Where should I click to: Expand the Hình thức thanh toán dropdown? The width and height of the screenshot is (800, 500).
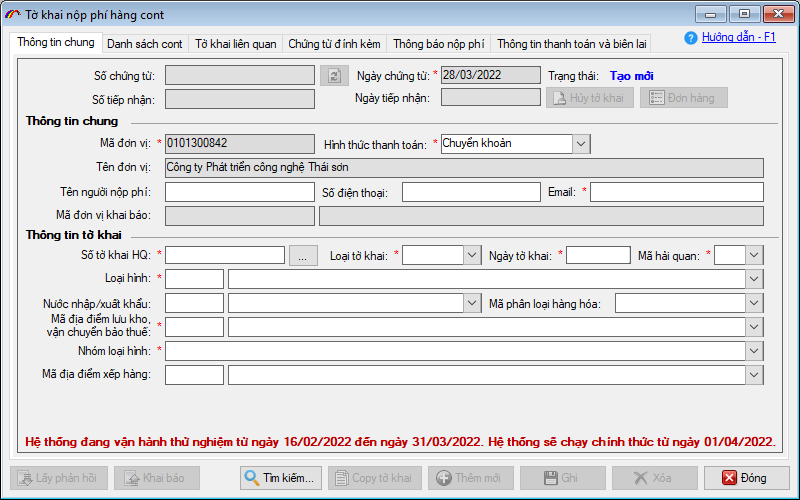pos(581,144)
